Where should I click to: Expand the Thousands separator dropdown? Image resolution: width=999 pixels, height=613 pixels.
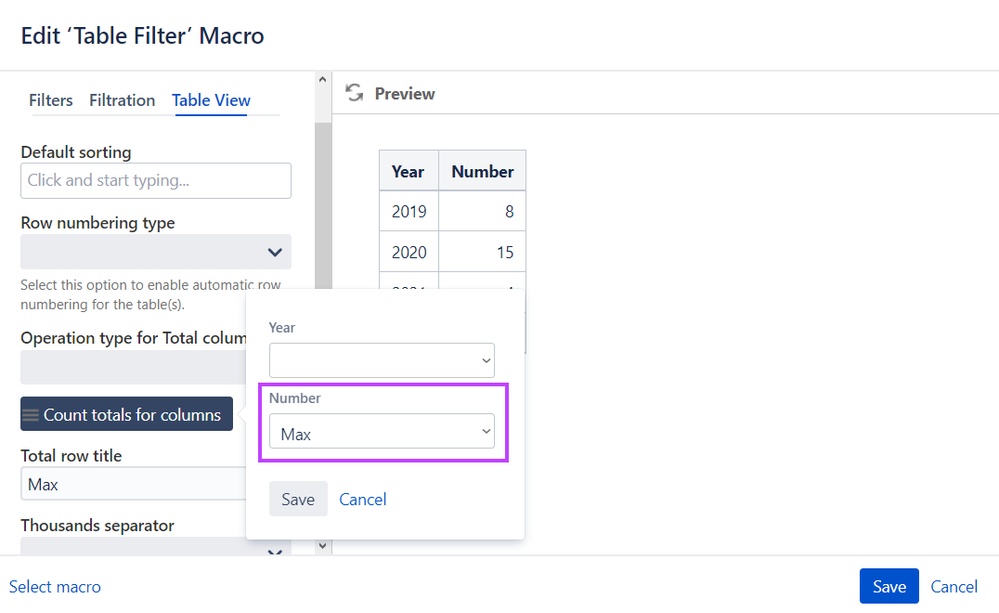155,546
